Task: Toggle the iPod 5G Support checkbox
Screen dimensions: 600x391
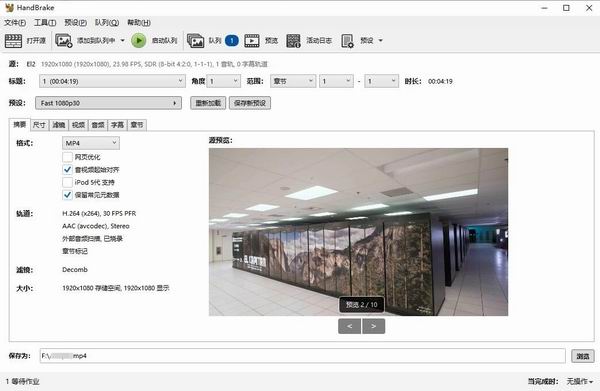Action: point(67,182)
